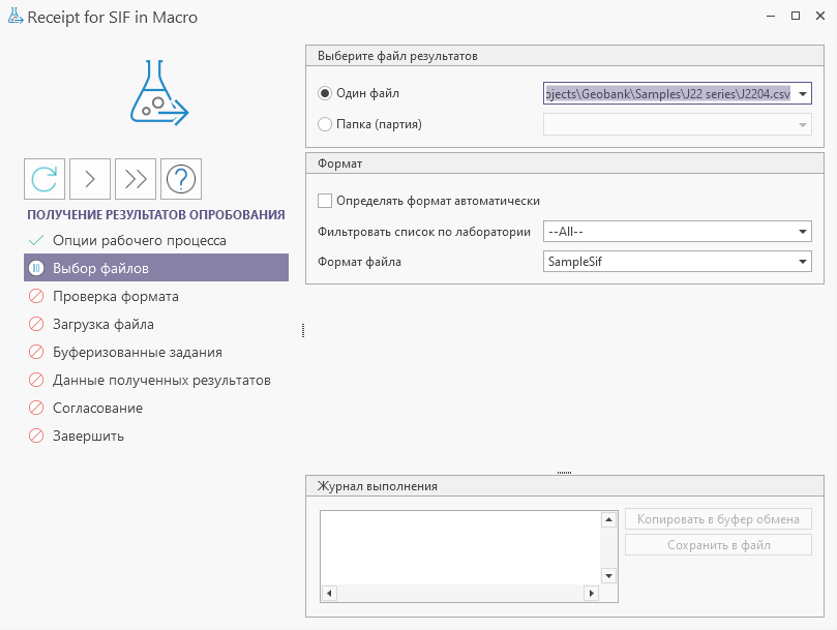The width and height of the screenshot is (837, 630).
Task: Enable Определять формат автоматически checkbox
Action: coord(325,201)
